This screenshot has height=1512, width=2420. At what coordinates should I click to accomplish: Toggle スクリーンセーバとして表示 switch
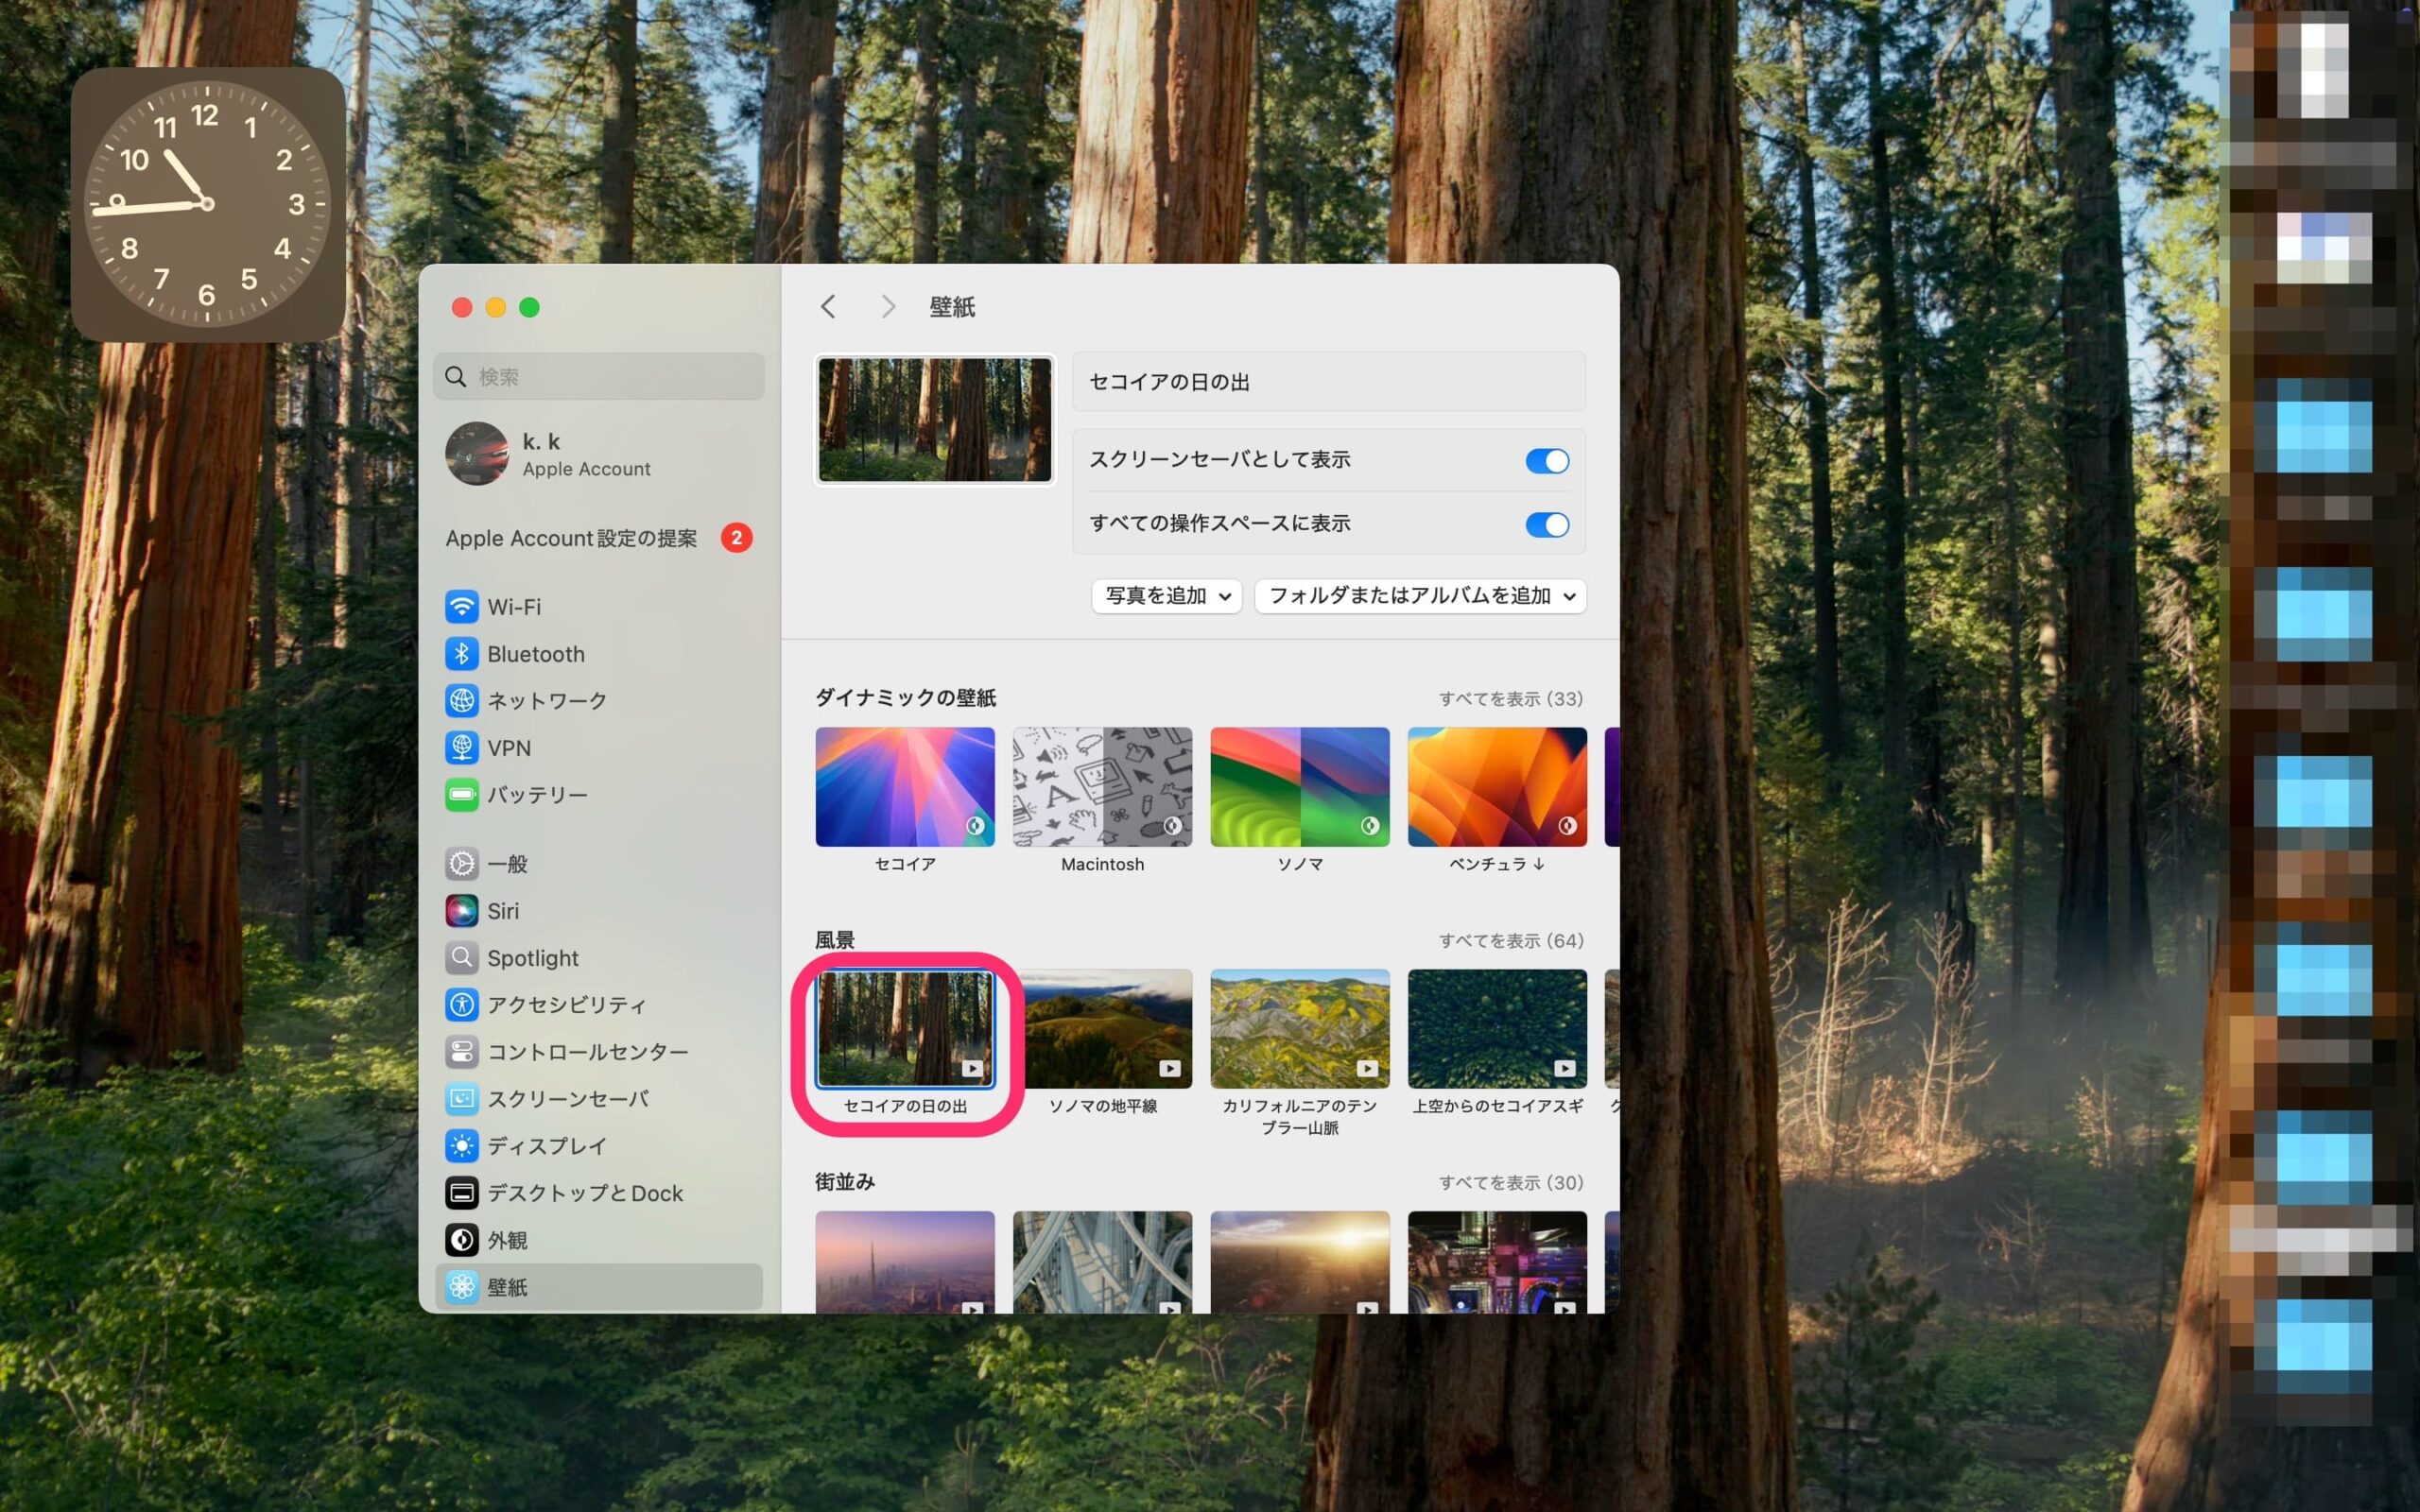click(x=1544, y=460)
